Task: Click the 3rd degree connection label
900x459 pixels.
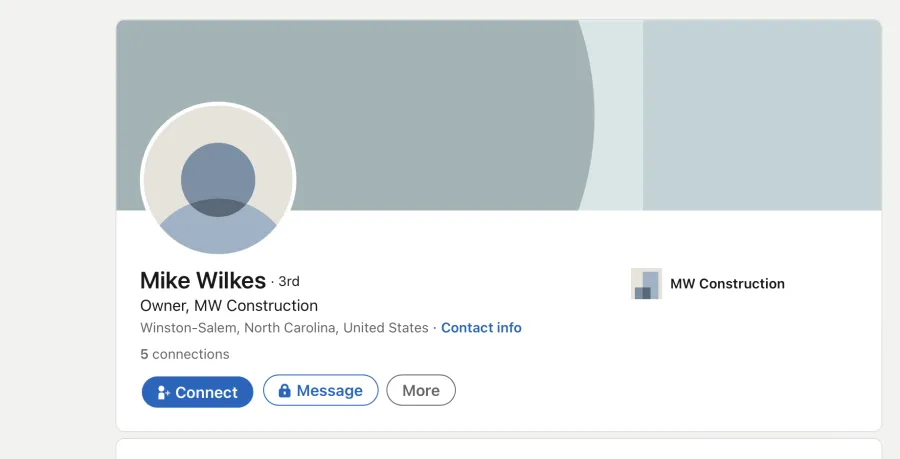Action: click(x=289, y=281)
